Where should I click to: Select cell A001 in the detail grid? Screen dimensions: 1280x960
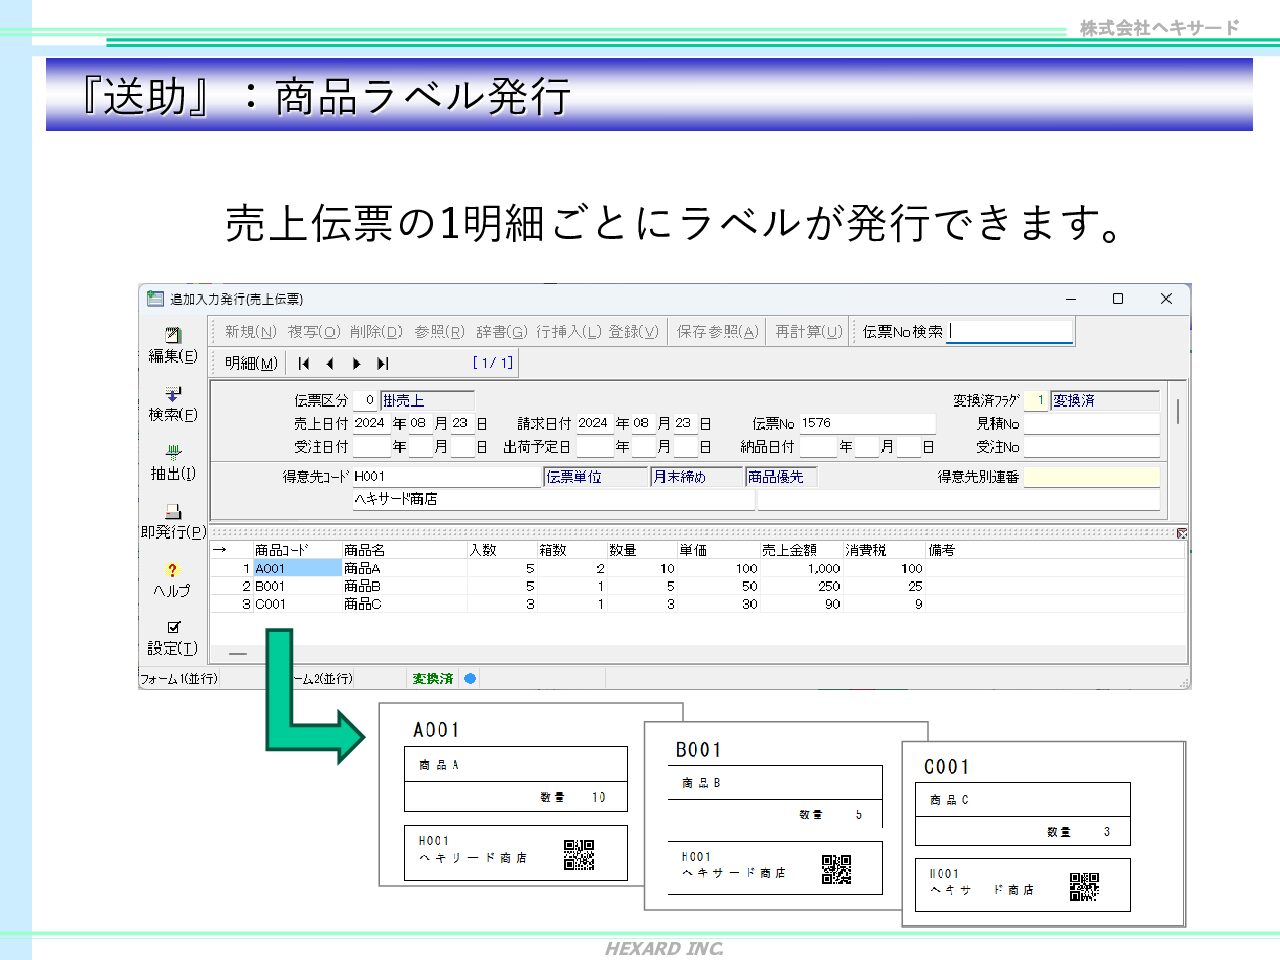(297, 568)
